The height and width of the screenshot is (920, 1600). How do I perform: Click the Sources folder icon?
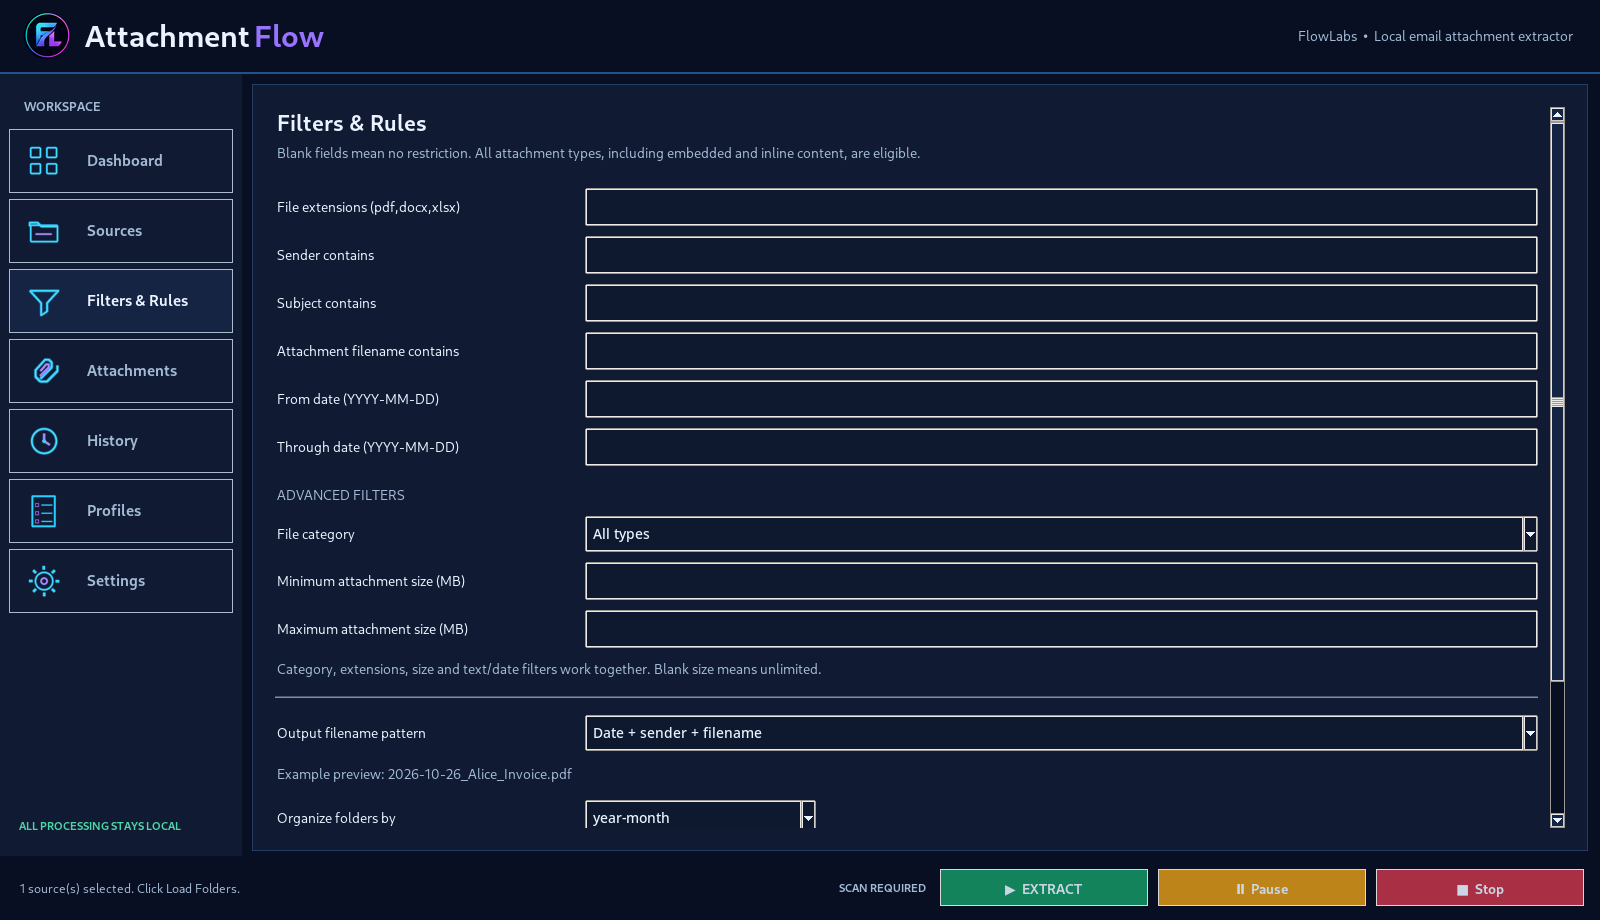(44, 231)
